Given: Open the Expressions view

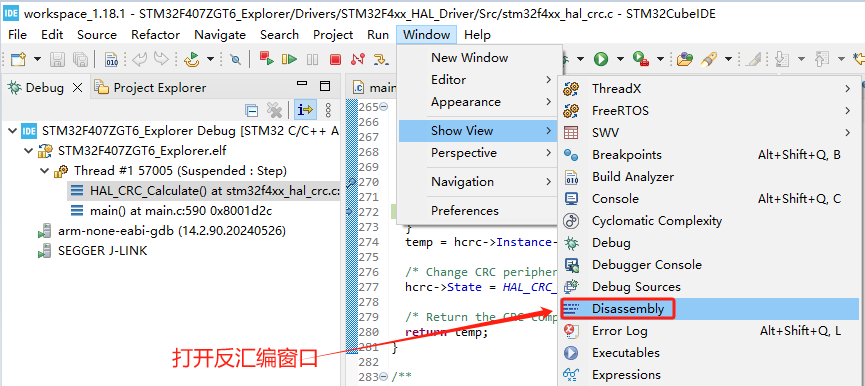Looking at the screenshot, I should pyautogui.click(x=709, y=374).
